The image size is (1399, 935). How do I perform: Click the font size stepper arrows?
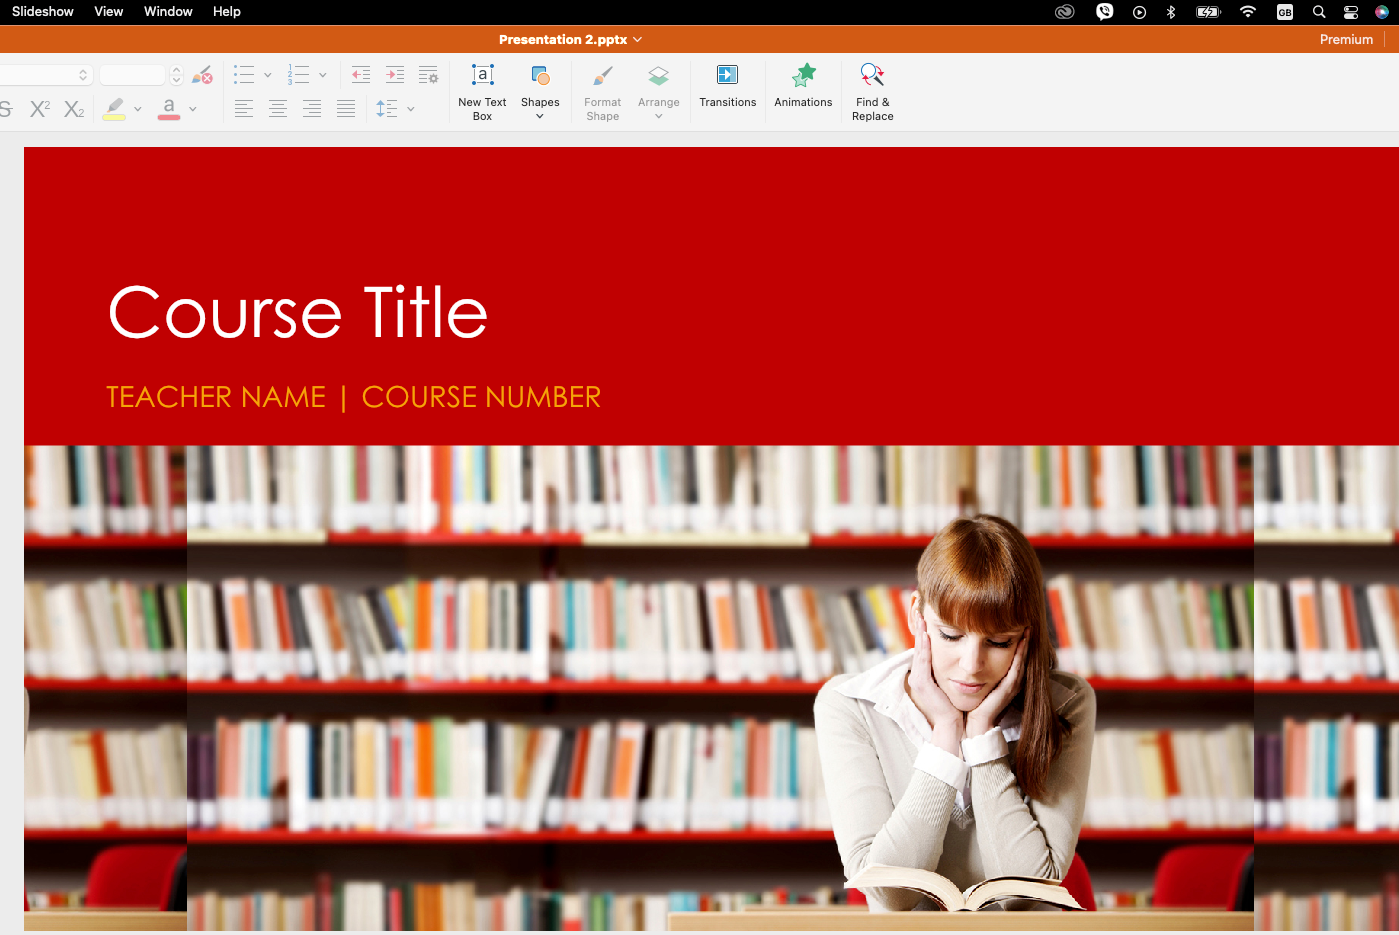click(x=176, y=75)
